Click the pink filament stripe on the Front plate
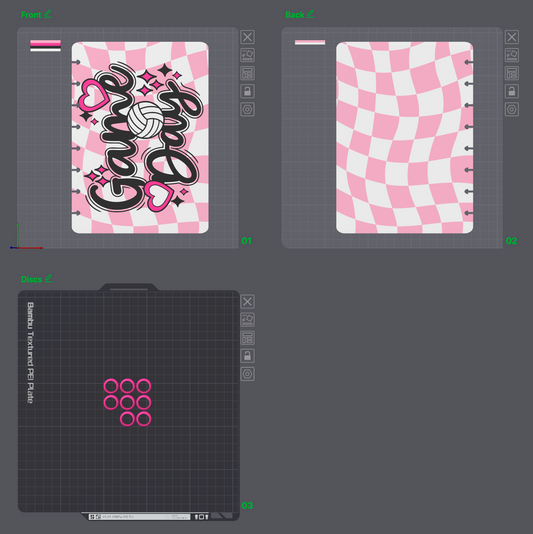 (45, 43)
